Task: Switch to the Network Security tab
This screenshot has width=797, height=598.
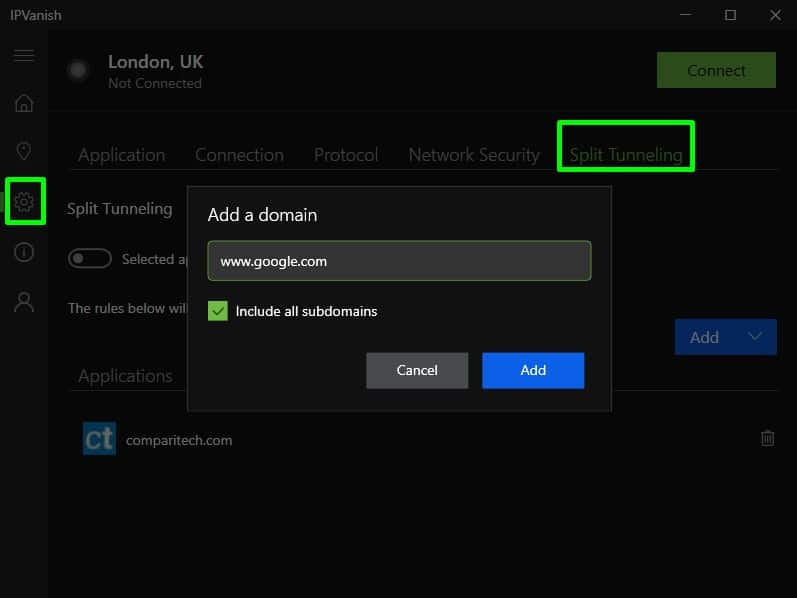Action: [x=474, y=155]
